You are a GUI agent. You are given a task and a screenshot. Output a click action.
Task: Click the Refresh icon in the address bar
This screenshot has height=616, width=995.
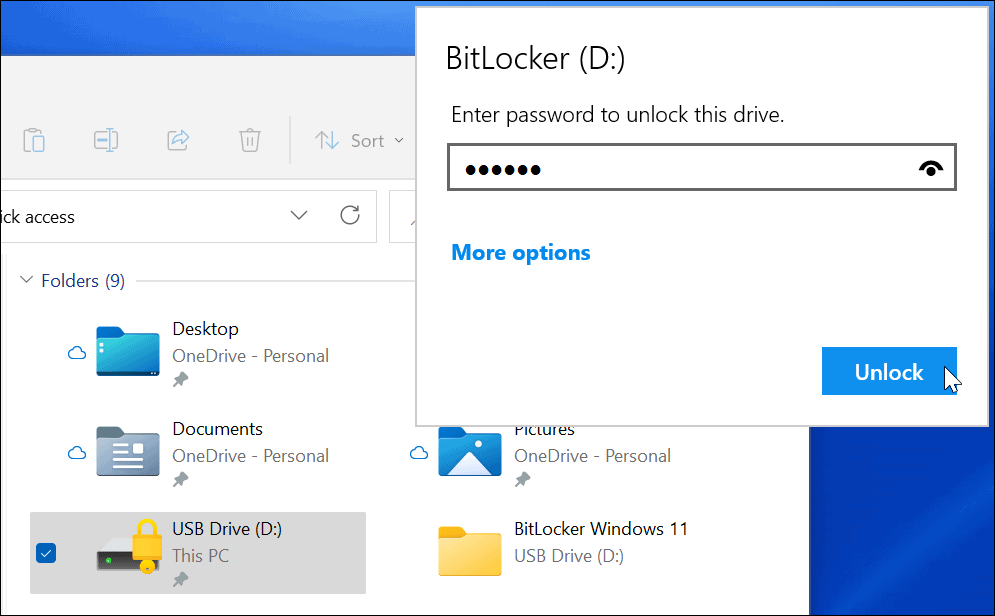coord(349,216)
